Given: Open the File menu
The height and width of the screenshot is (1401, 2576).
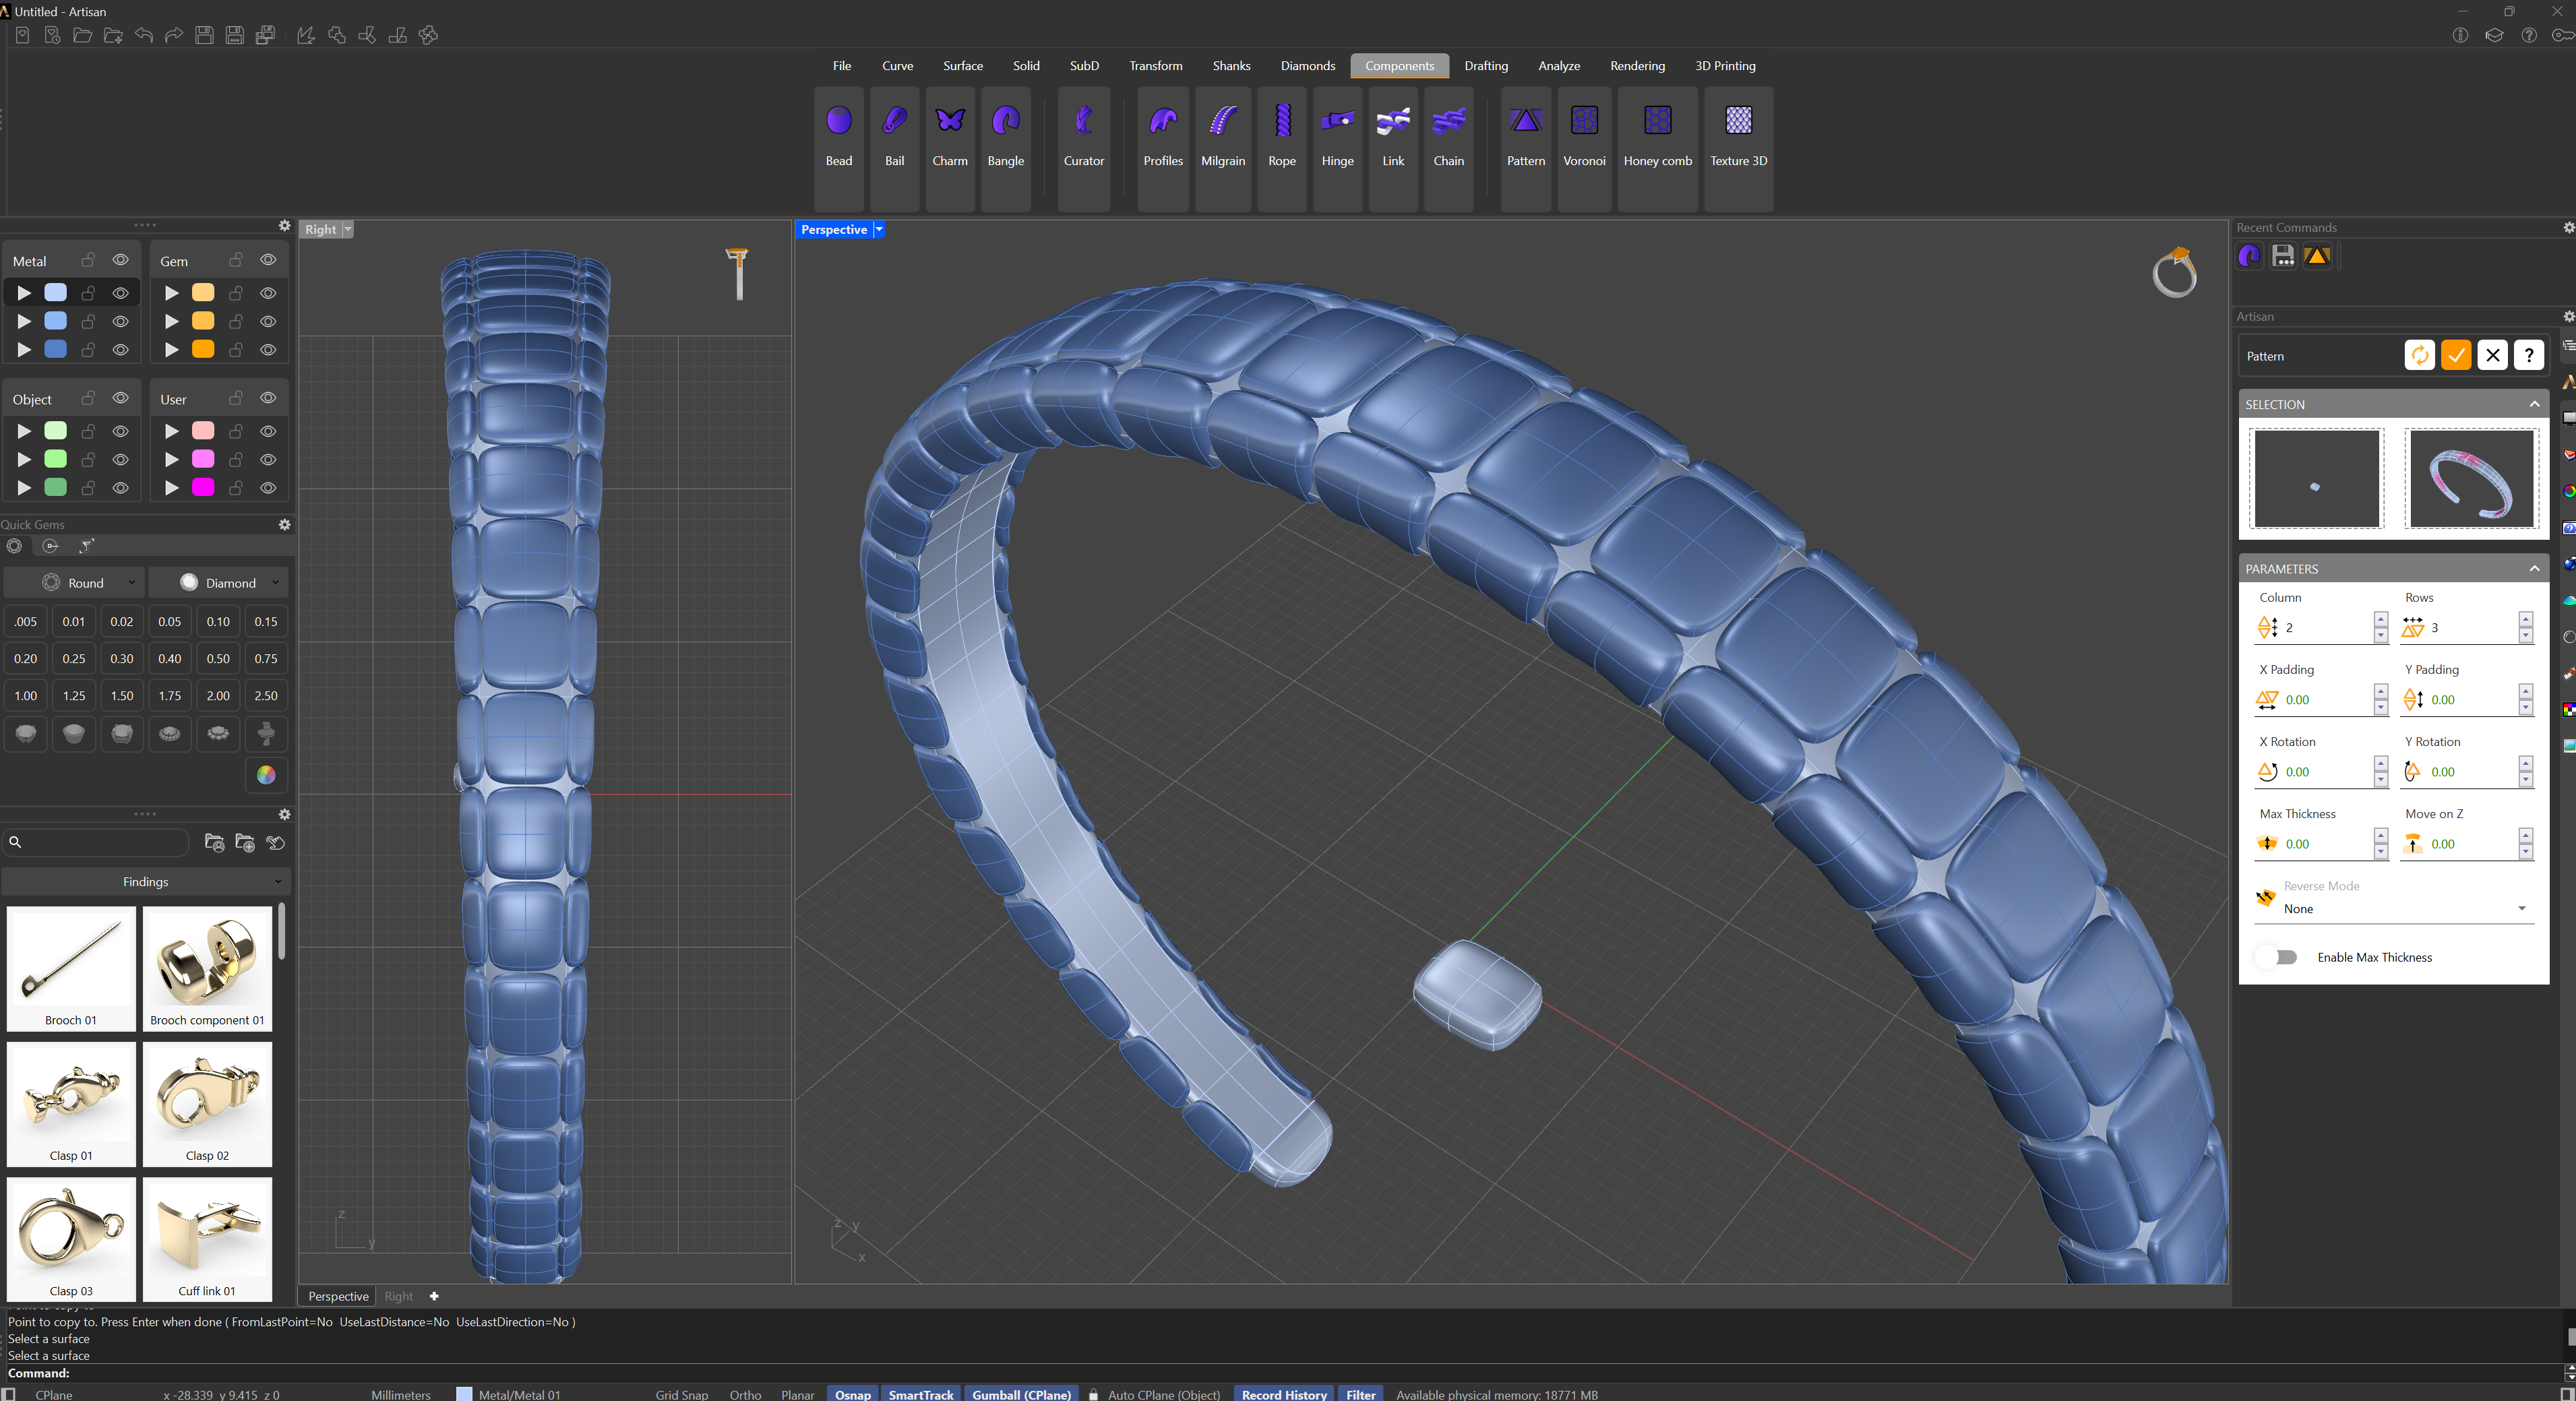Looking at the screenshot, I should tap(842, 66).
